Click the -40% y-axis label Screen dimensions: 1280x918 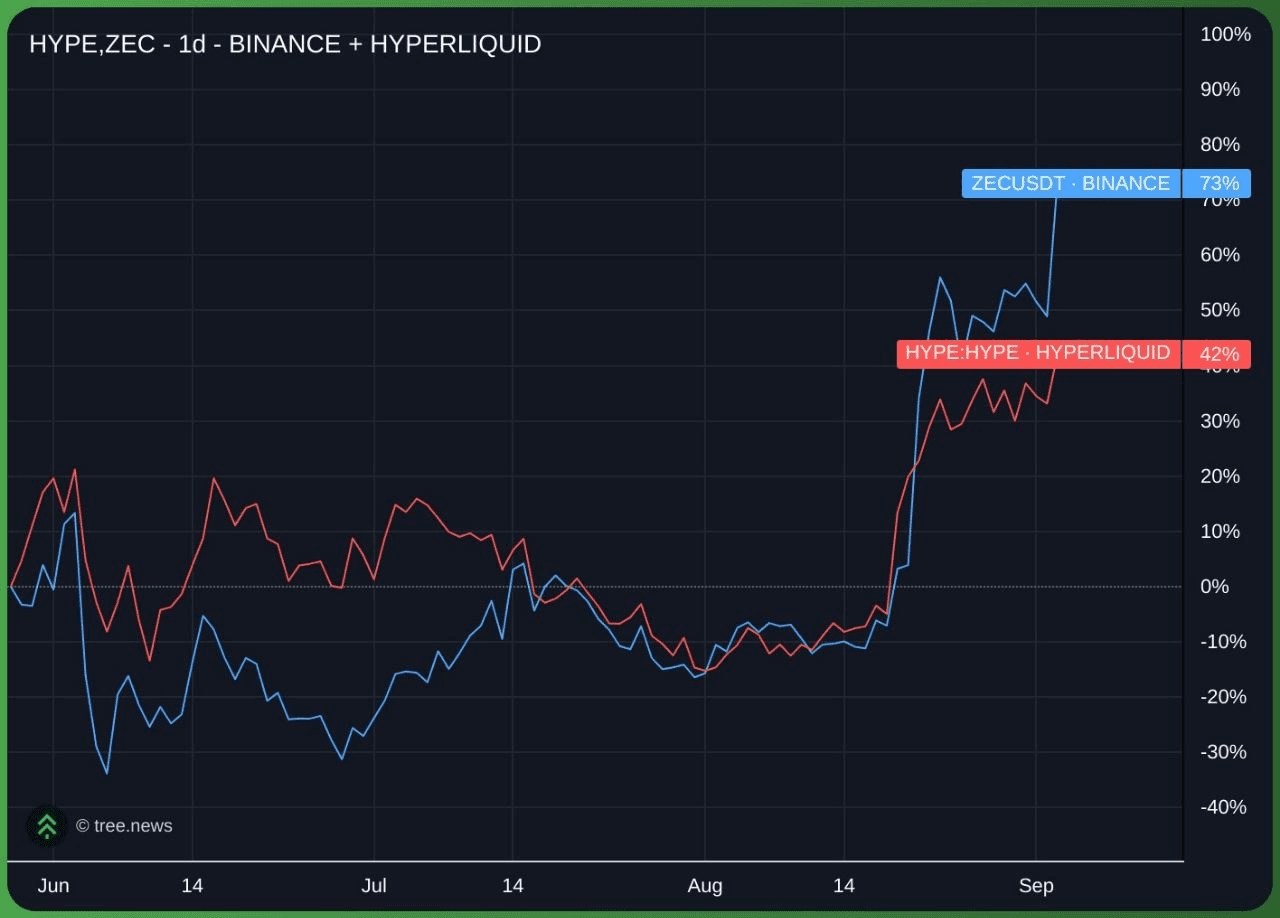click(1223, 807)
